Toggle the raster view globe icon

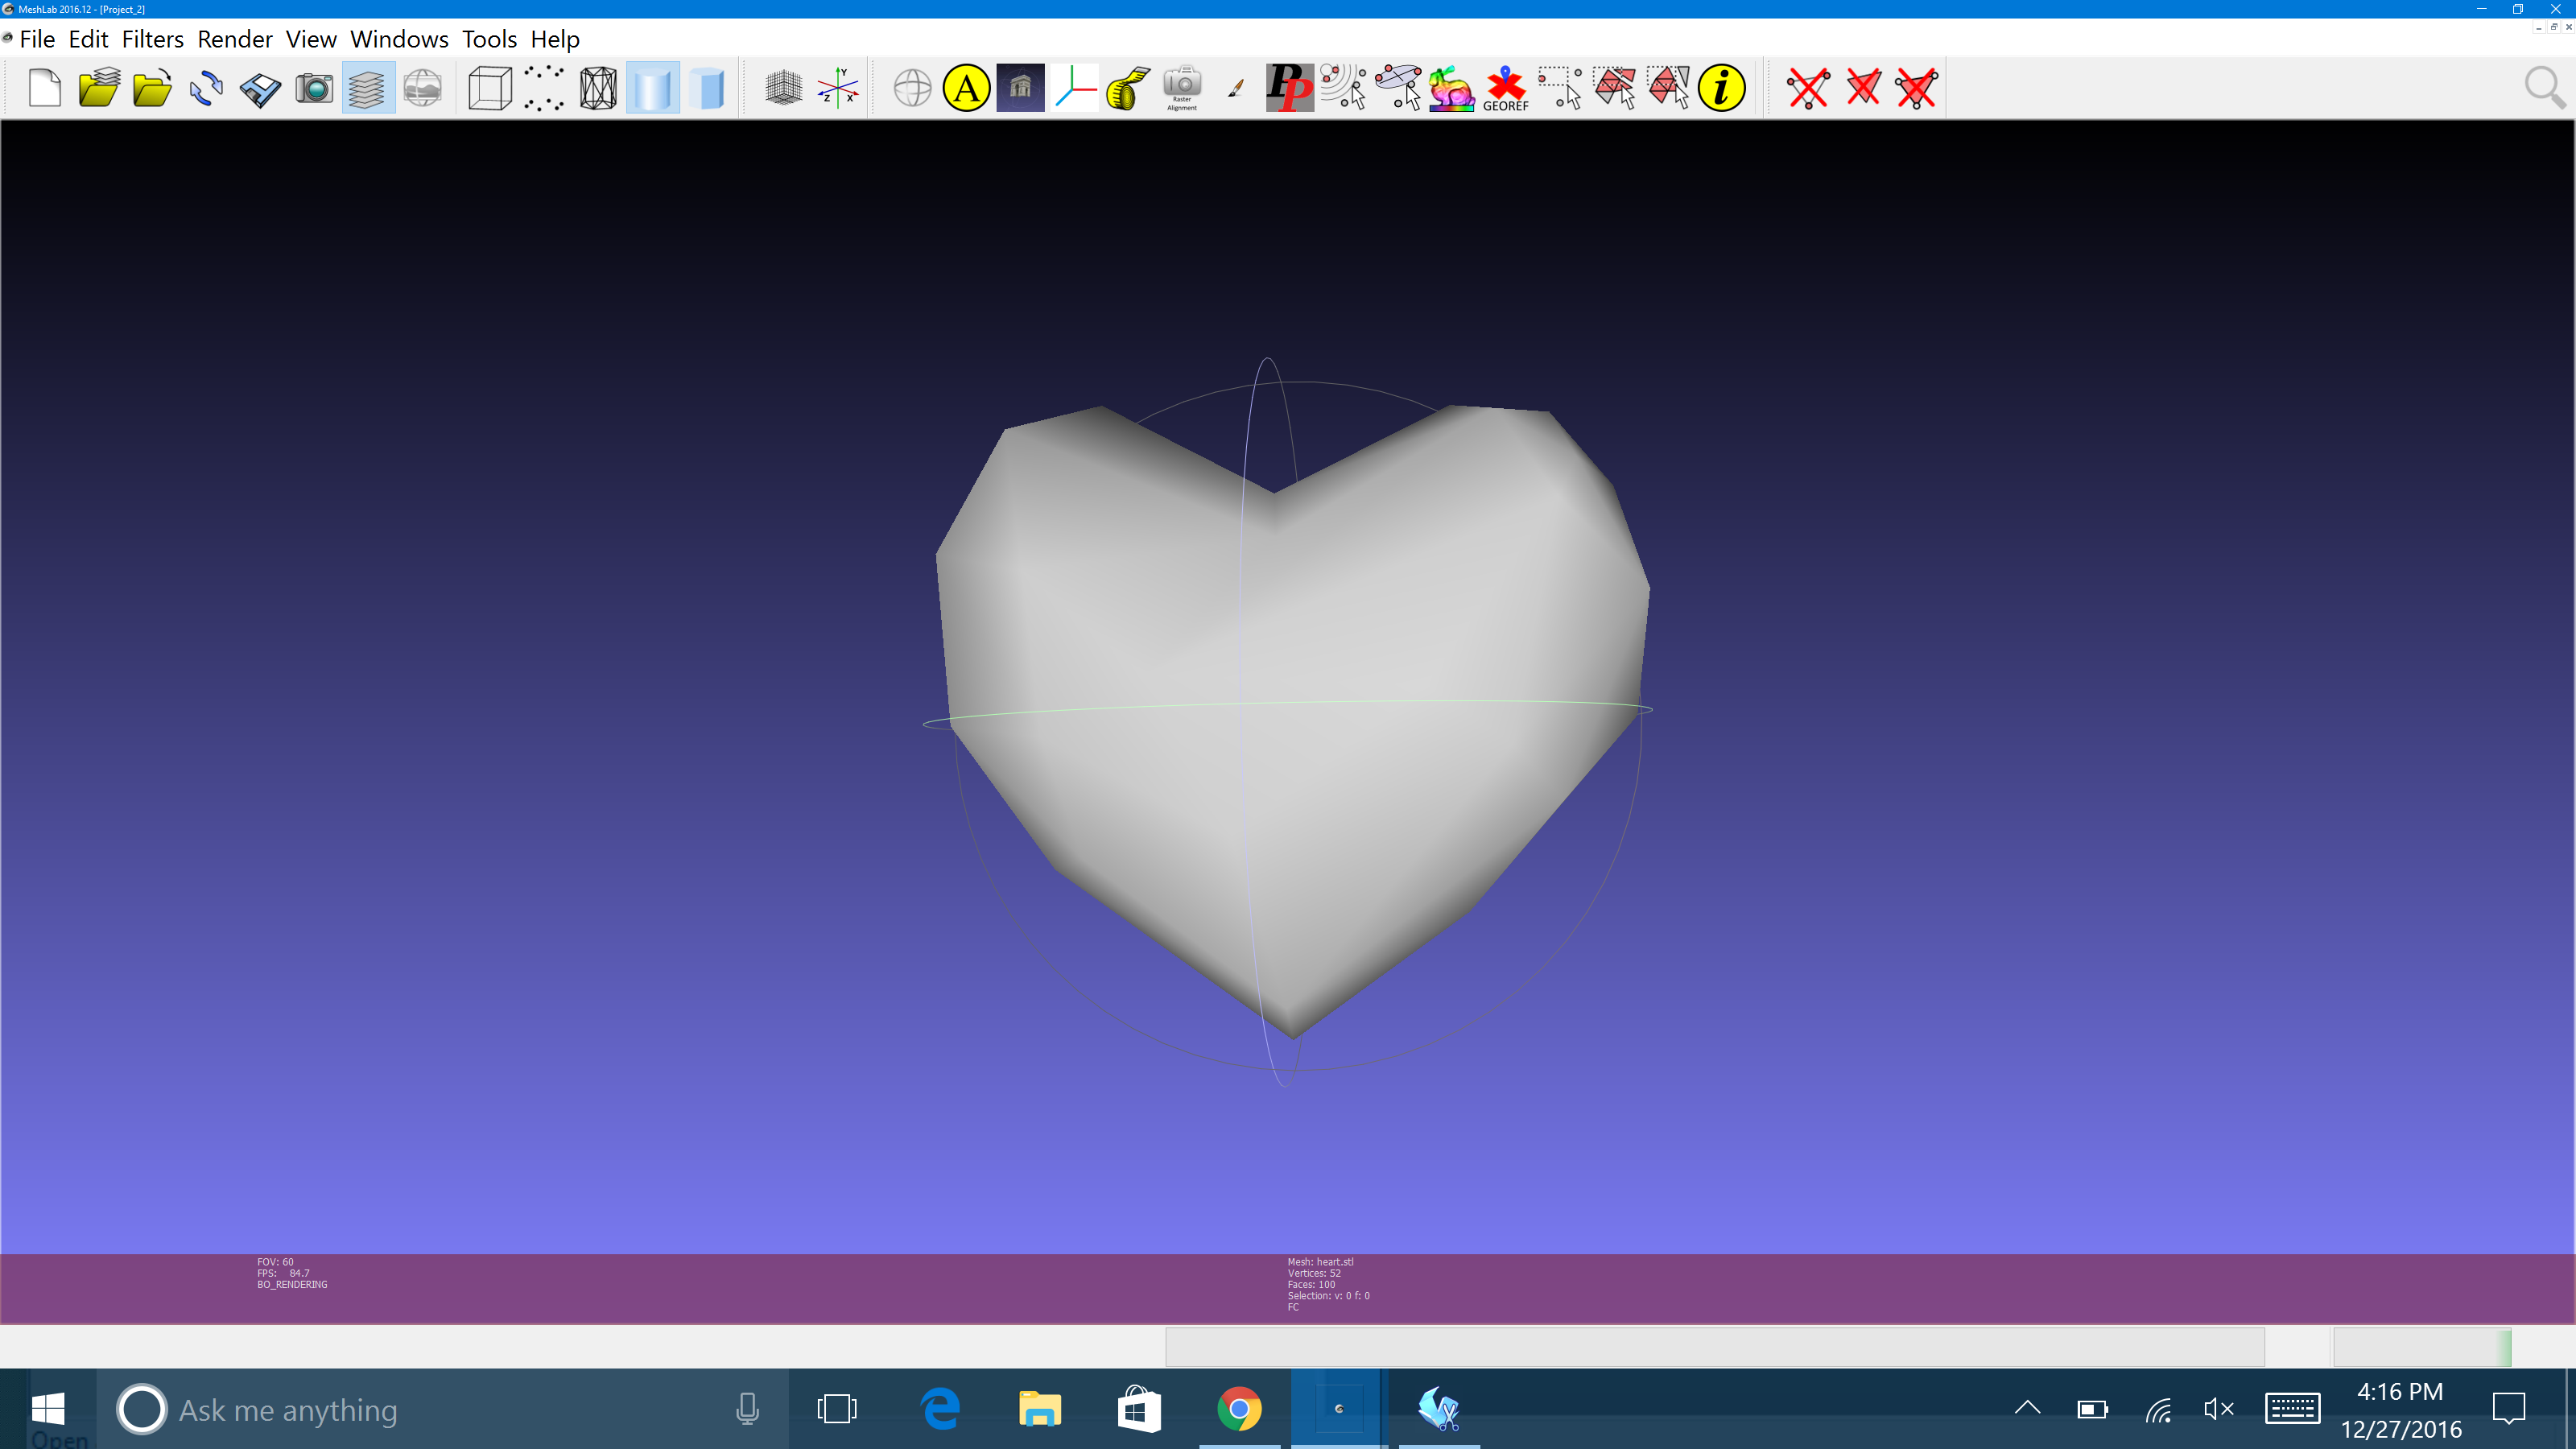click(423, 88)
